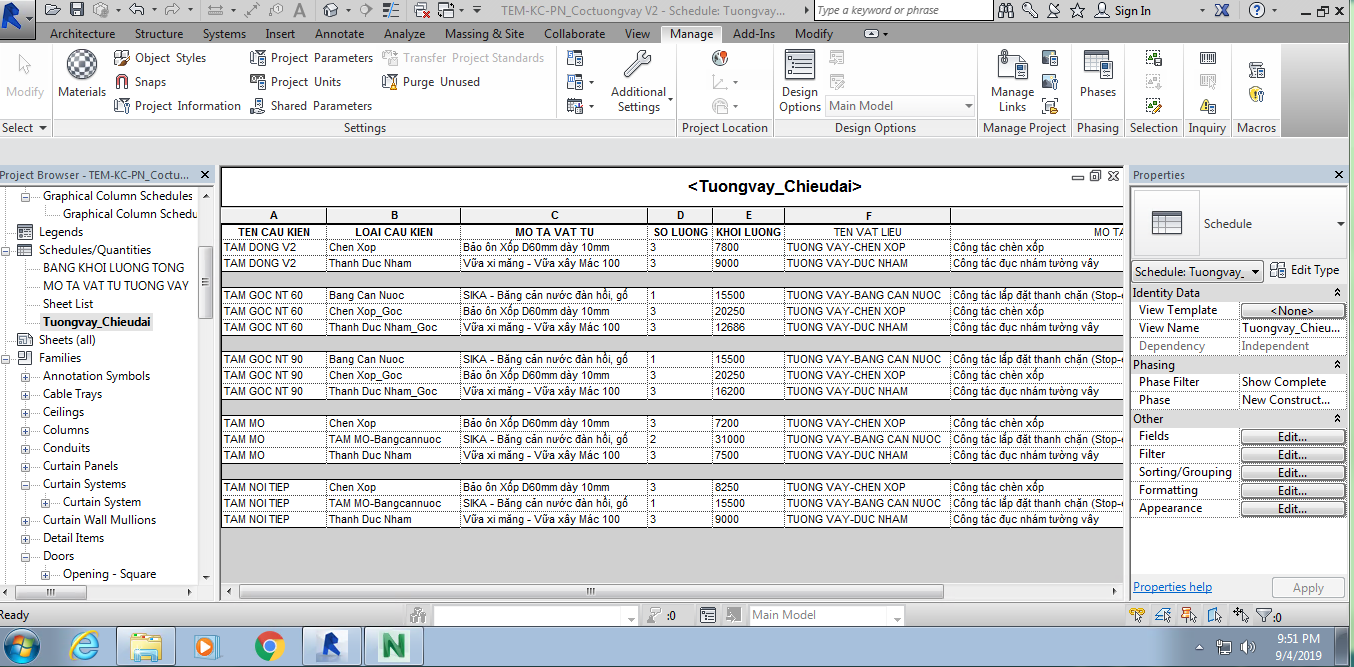1354x667 pixels.
Task: Click the Snaps tool
Action: (140, 82)
